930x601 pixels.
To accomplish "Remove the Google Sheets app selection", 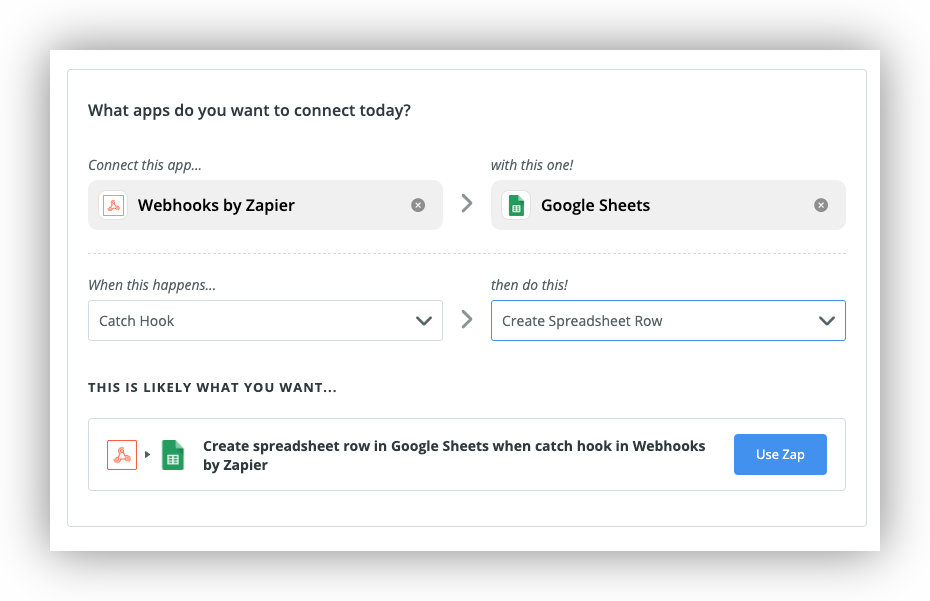I will click(821, 205).
